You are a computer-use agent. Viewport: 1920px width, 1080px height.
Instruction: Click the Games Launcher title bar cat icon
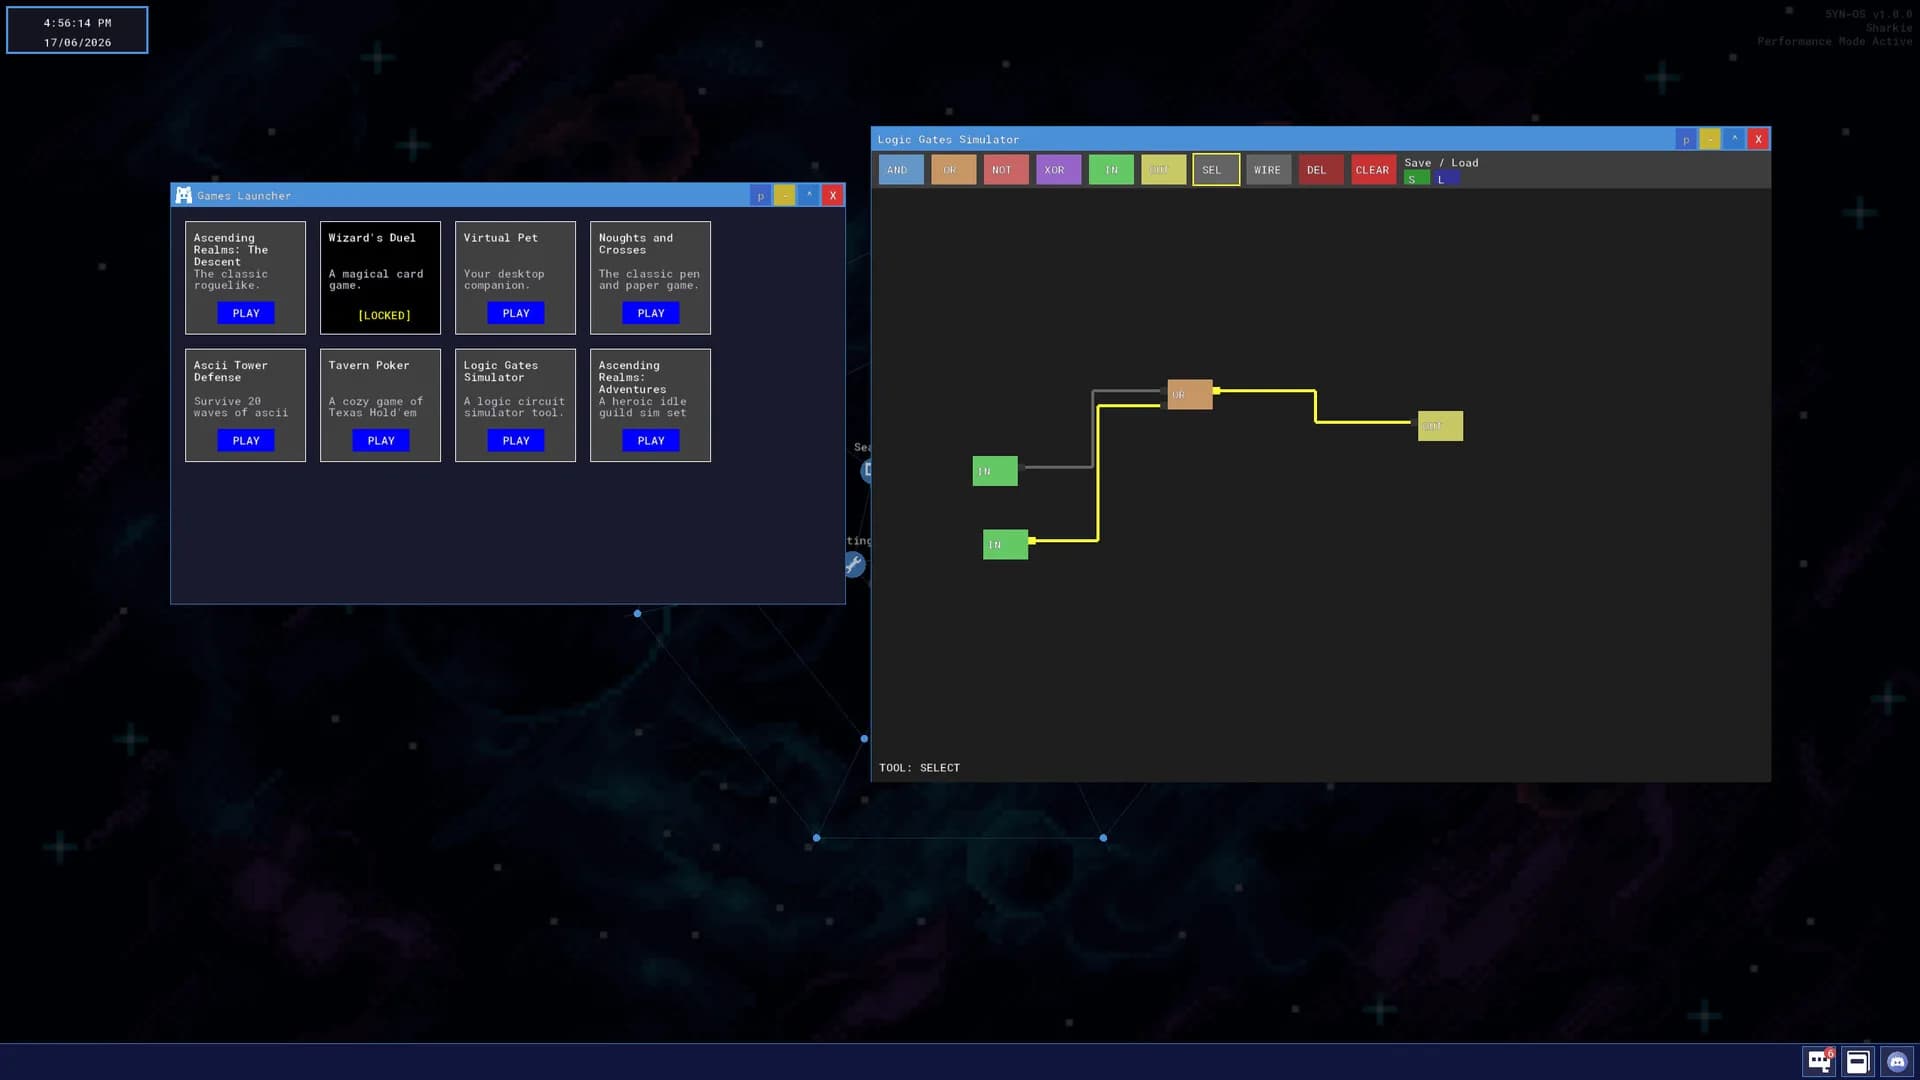tap(184, 195)
